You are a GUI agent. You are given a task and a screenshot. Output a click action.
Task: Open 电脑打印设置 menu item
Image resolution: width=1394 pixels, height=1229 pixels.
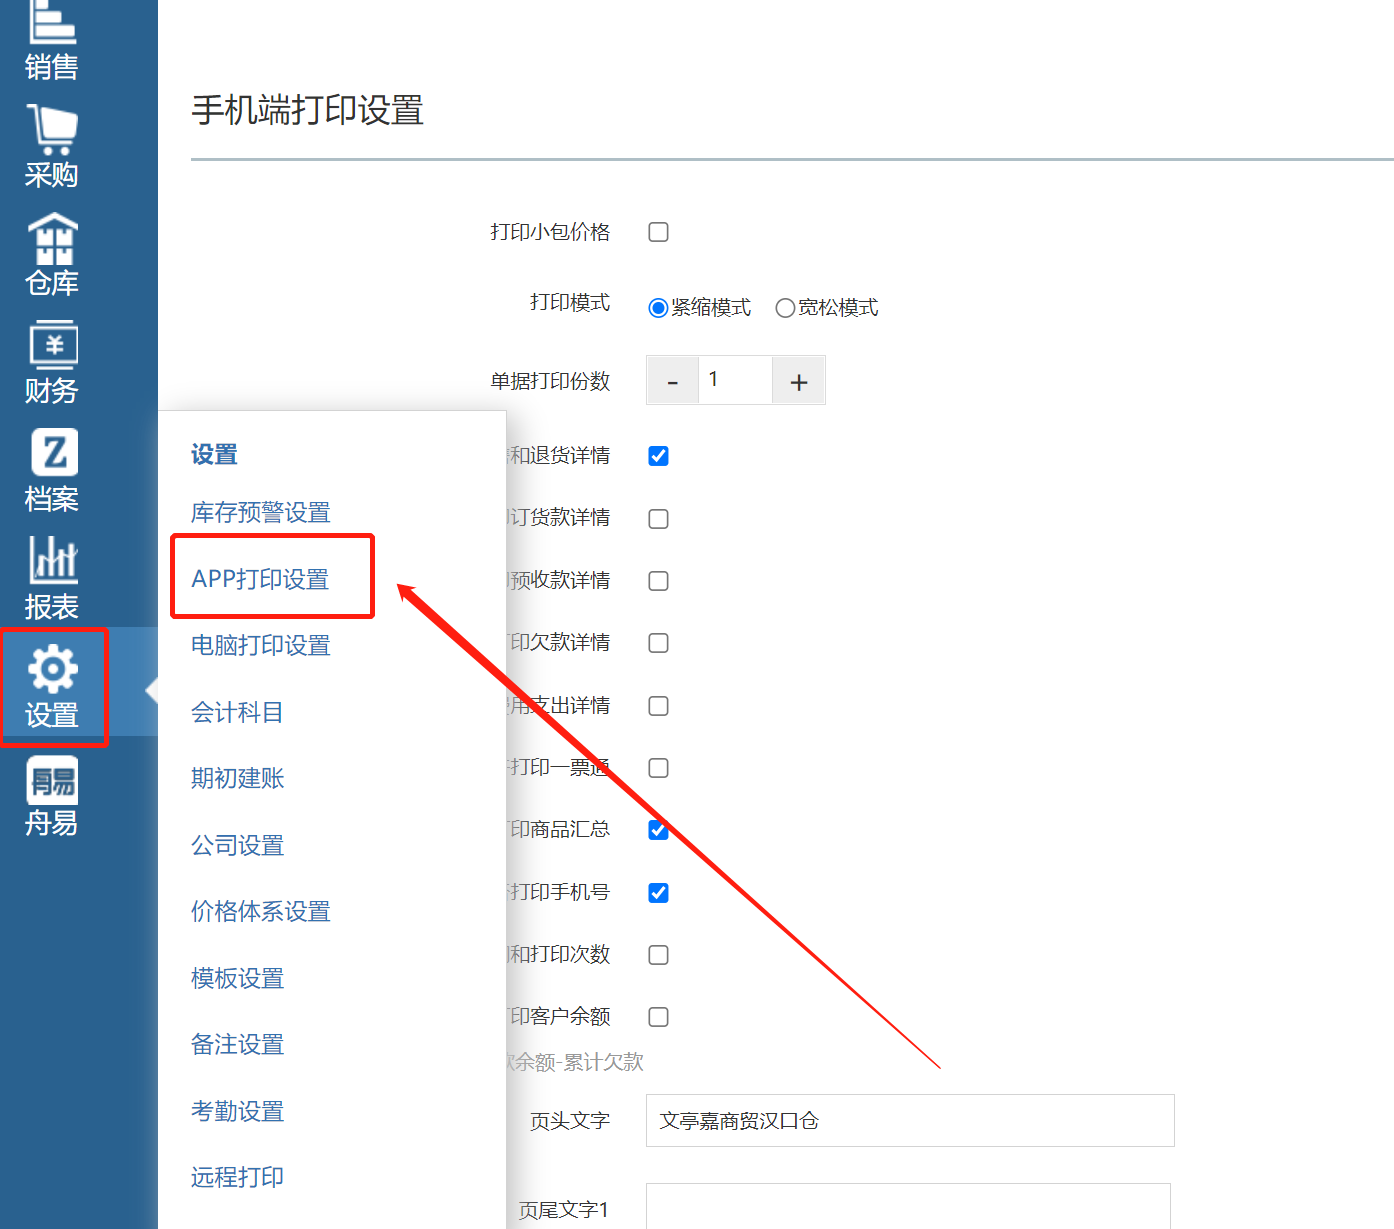(261, 646)
